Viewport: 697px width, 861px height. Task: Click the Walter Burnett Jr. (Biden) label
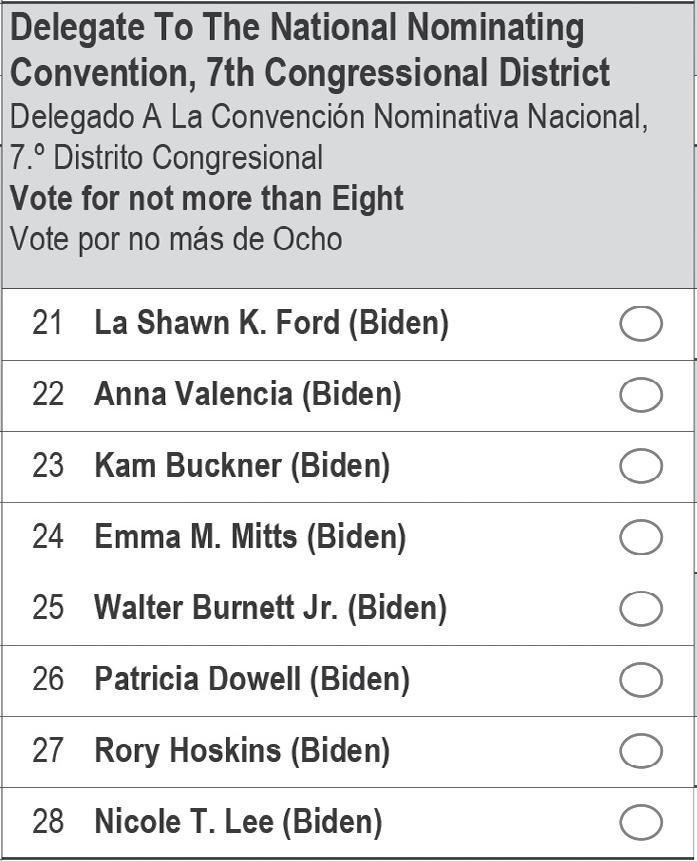pyautogui.click(x=270, y=608)
